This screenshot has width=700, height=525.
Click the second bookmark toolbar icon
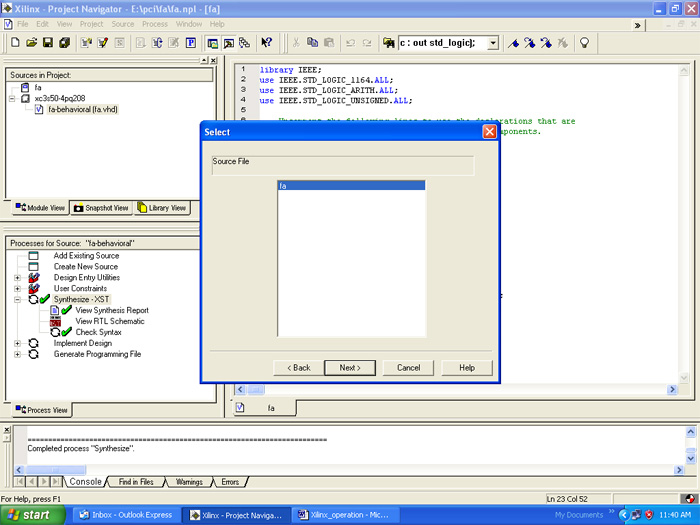pyautogui.click(x=530, y=43)
